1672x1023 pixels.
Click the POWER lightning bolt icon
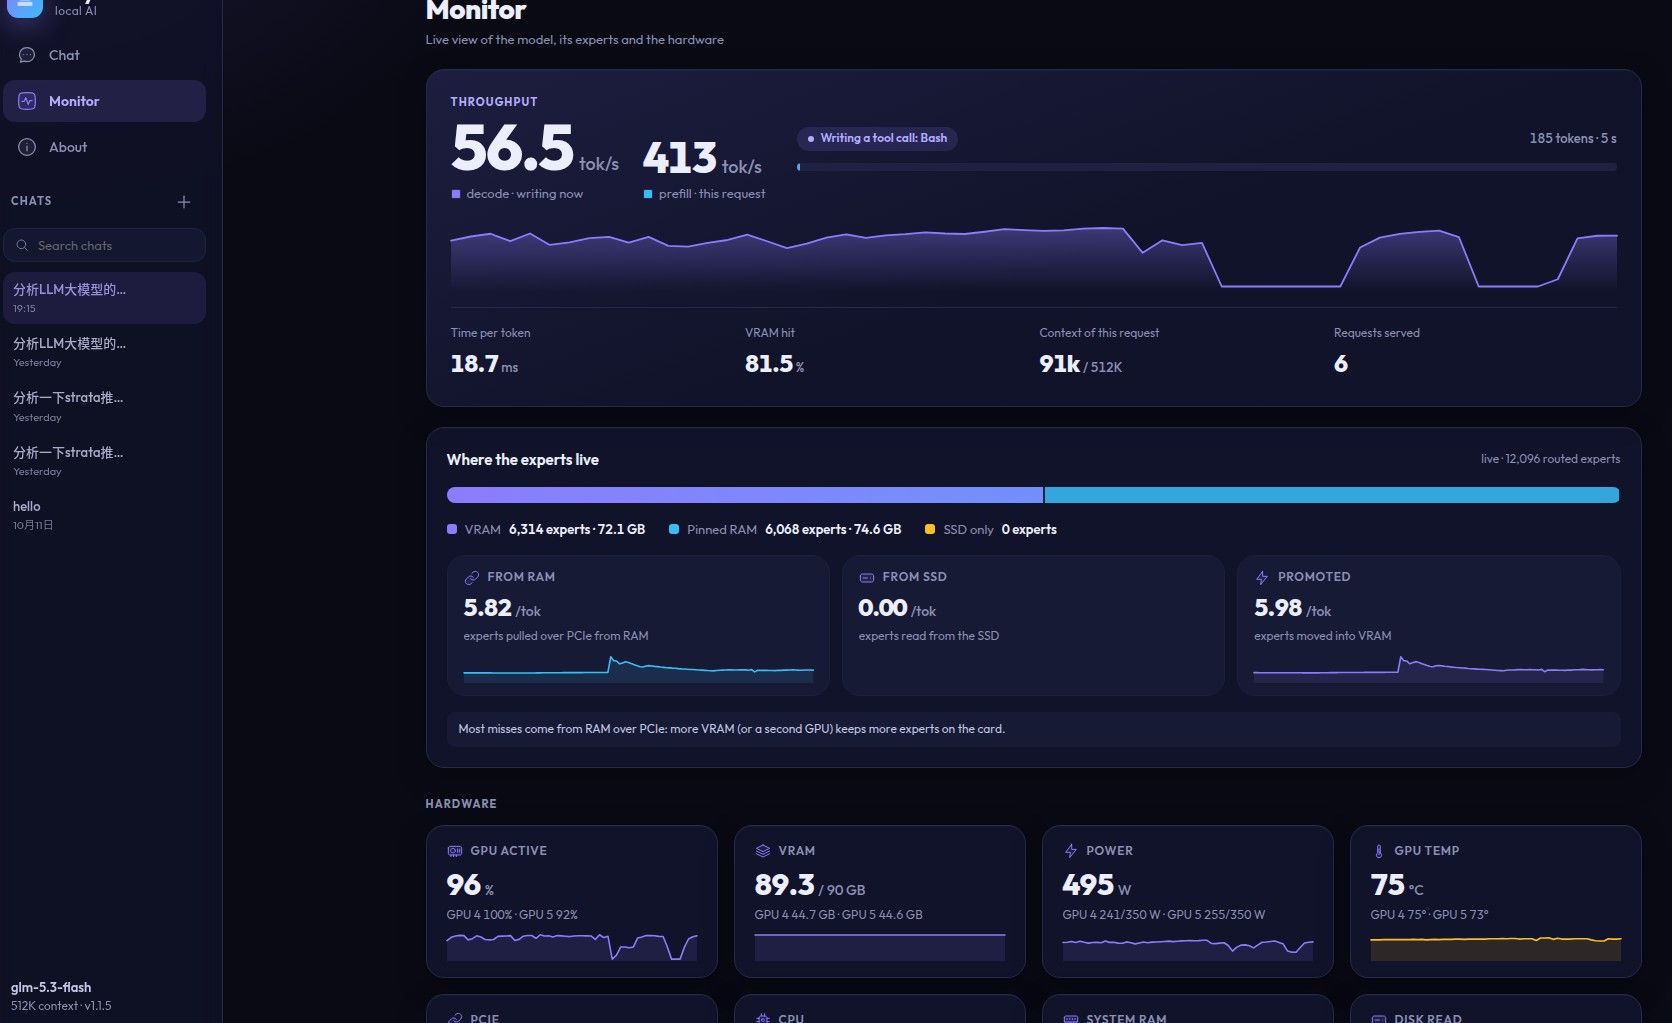click(1070, 851)
